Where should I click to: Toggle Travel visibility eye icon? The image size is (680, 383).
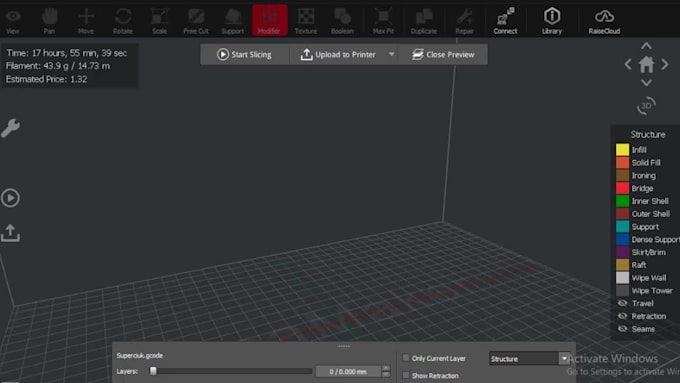coord(622,303)
